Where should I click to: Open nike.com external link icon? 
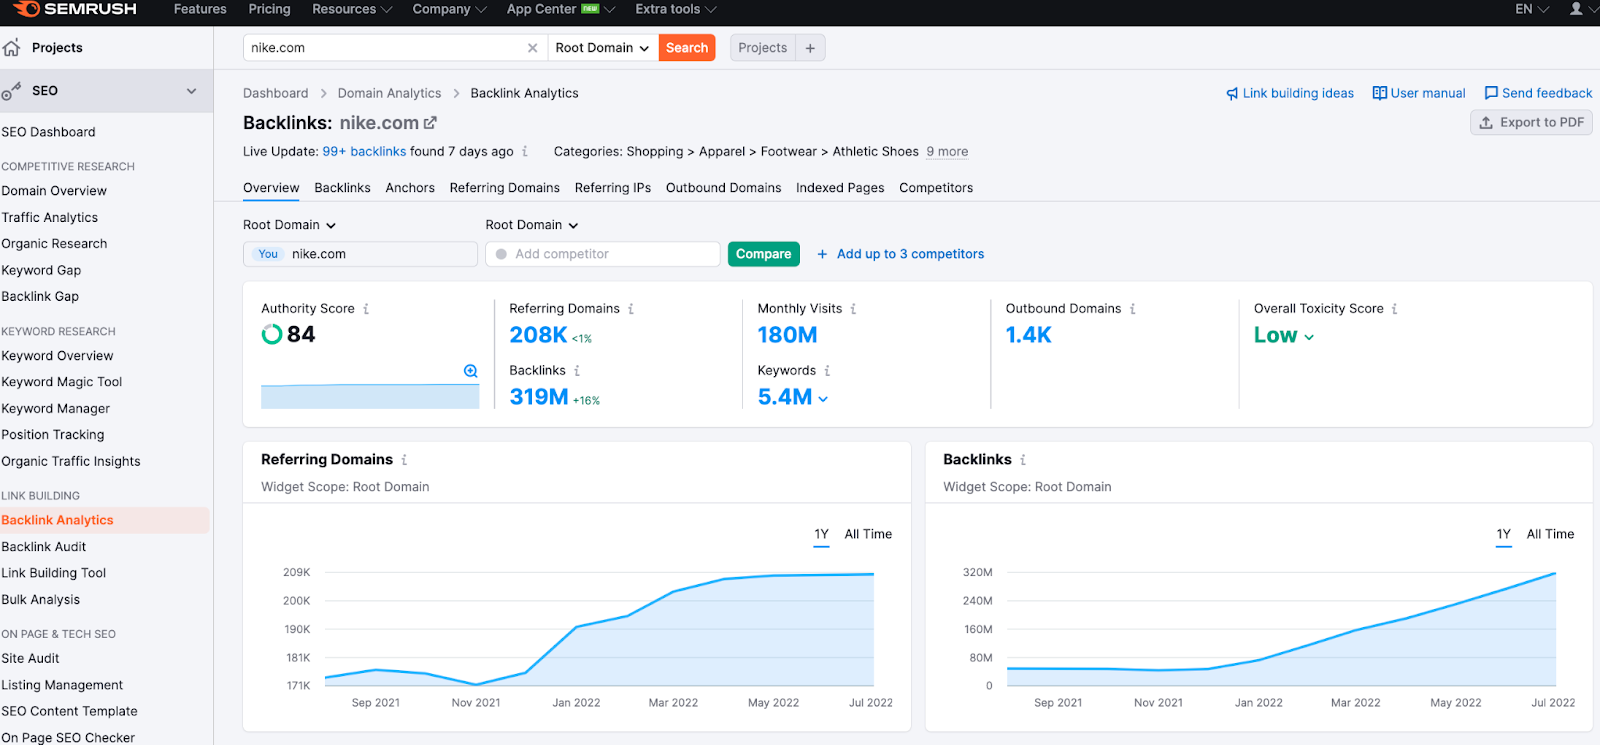pyautogui.click(x=430, y=123)
